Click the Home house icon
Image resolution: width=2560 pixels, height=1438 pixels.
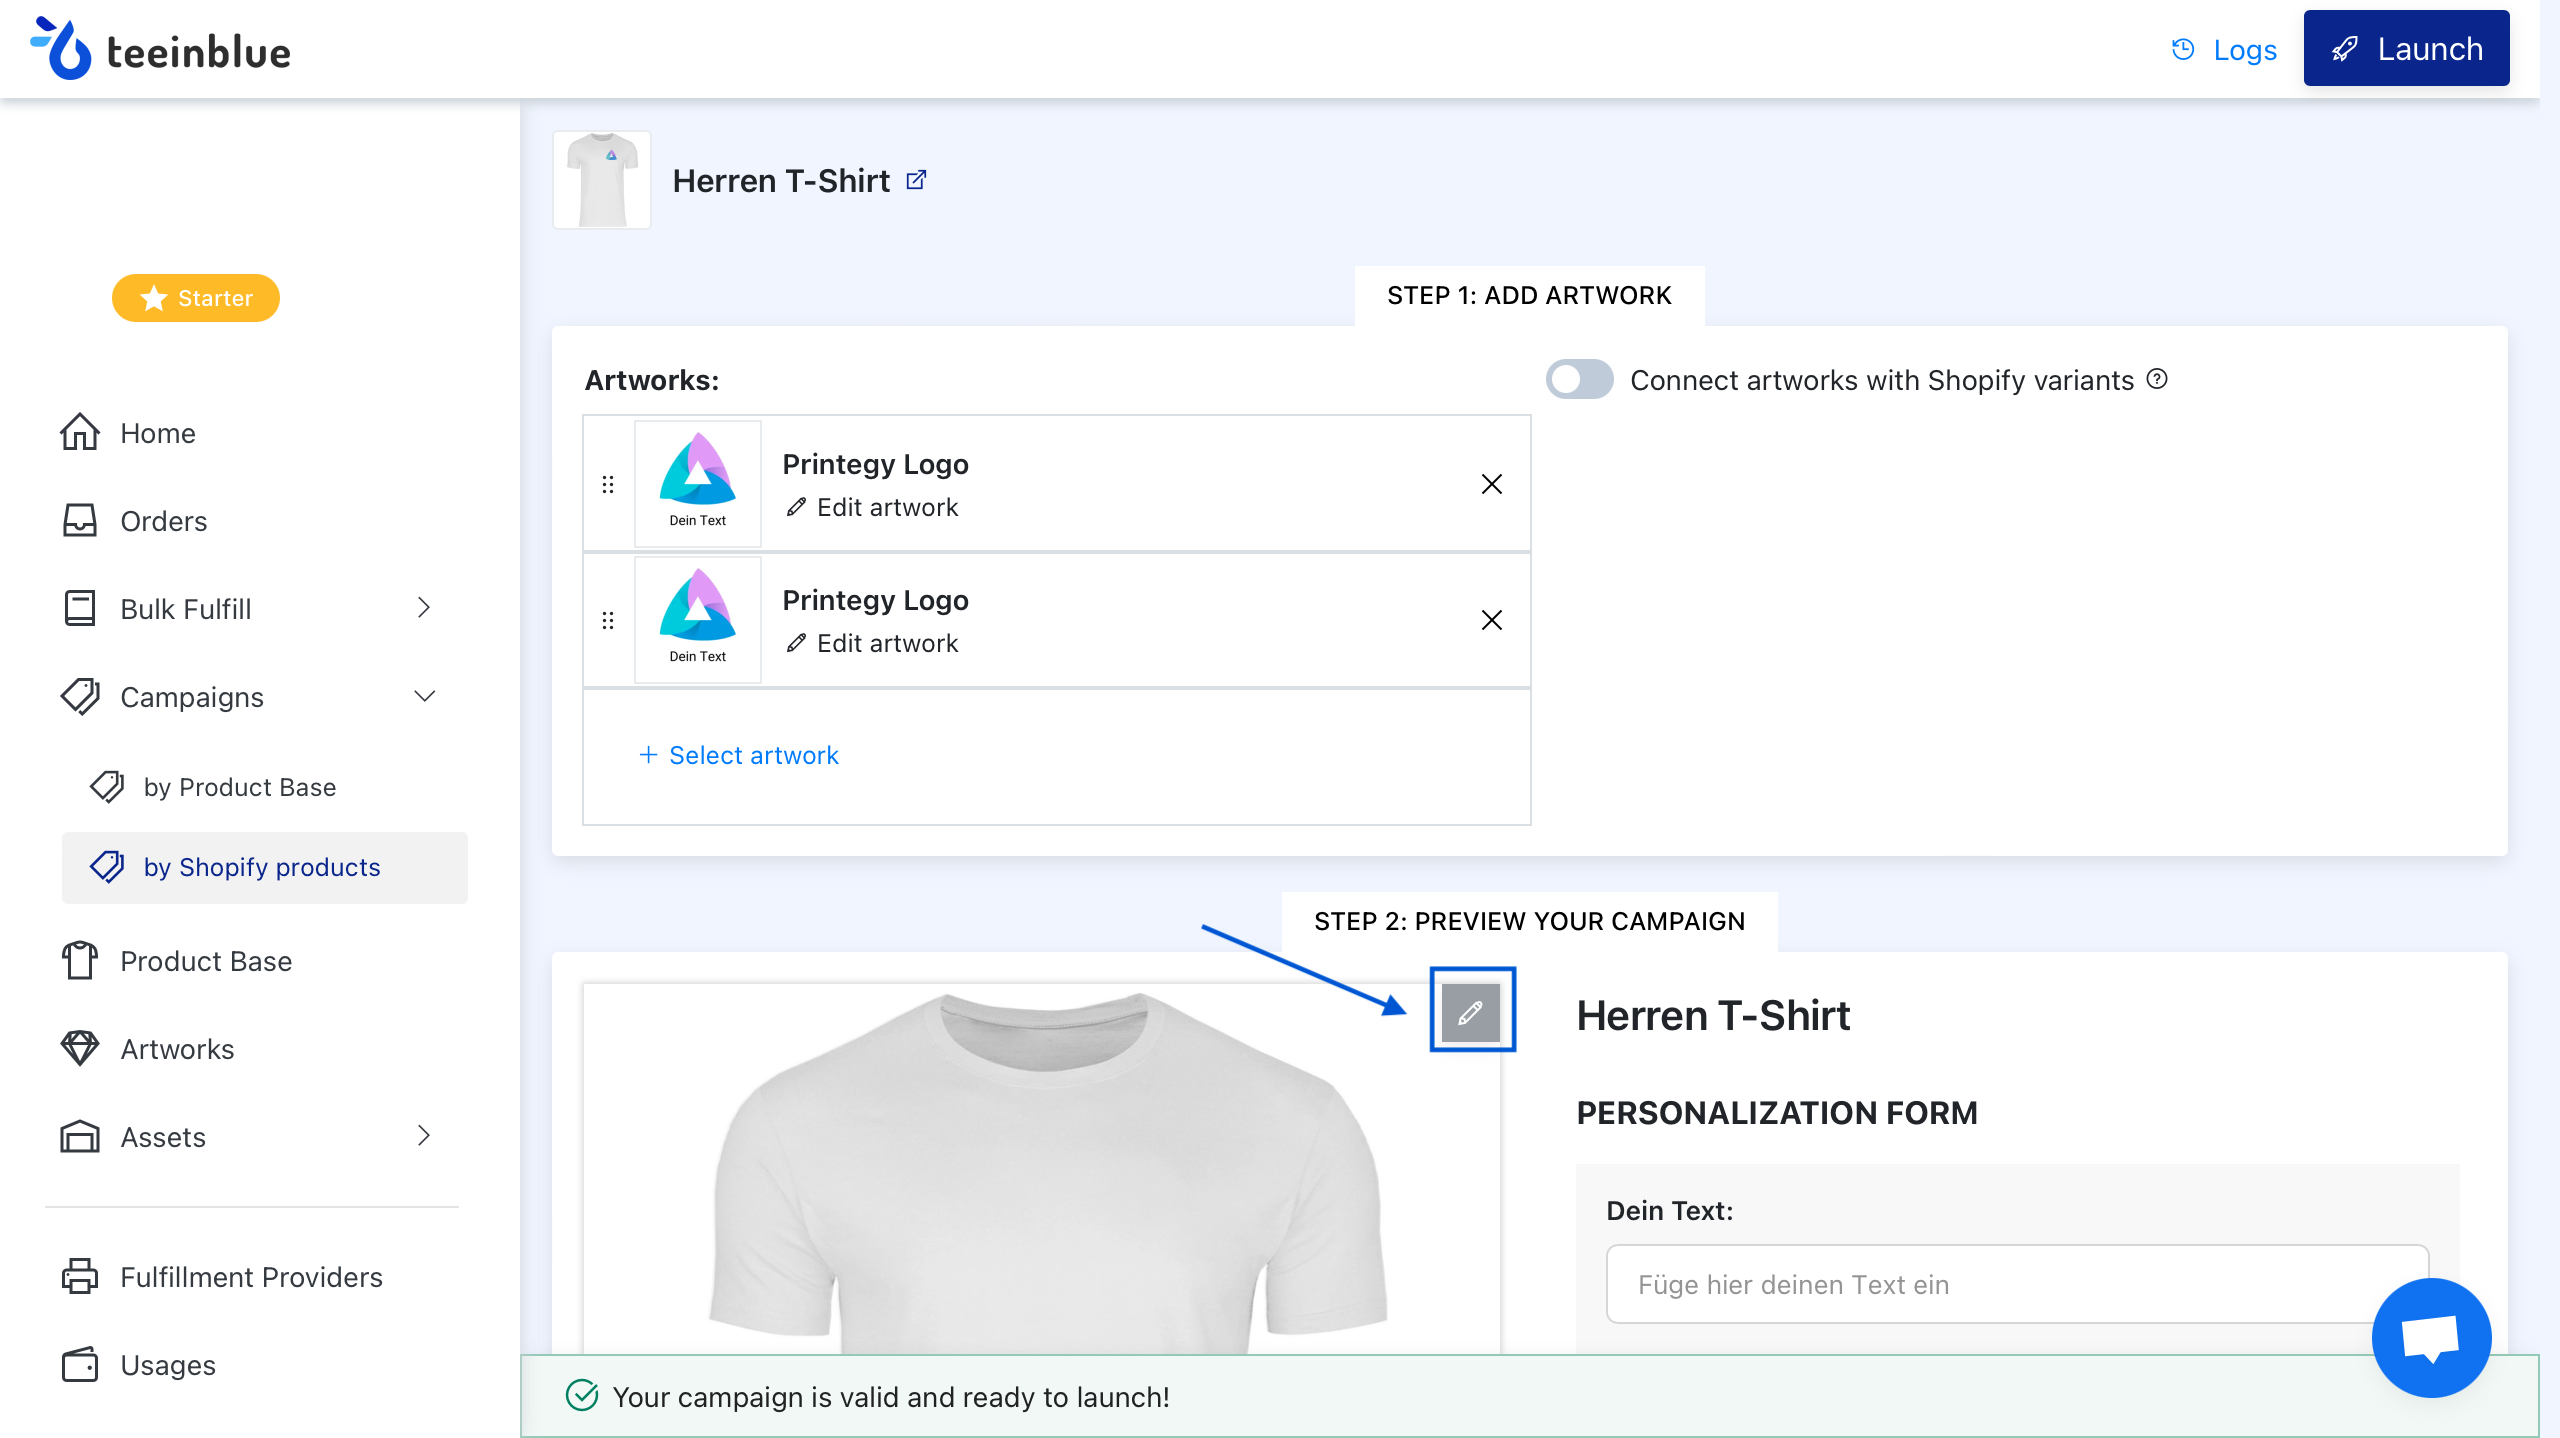click(x=80, y=433)
